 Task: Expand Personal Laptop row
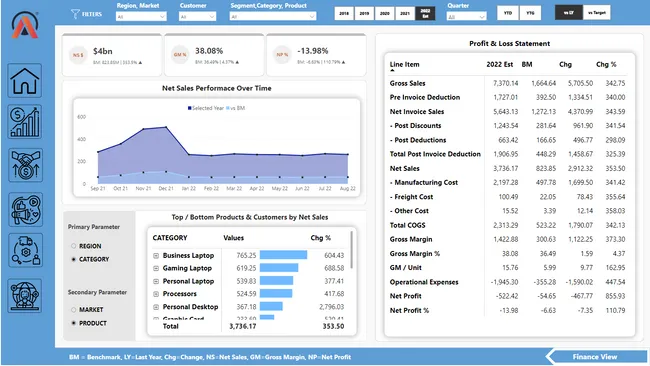[156, 281]
